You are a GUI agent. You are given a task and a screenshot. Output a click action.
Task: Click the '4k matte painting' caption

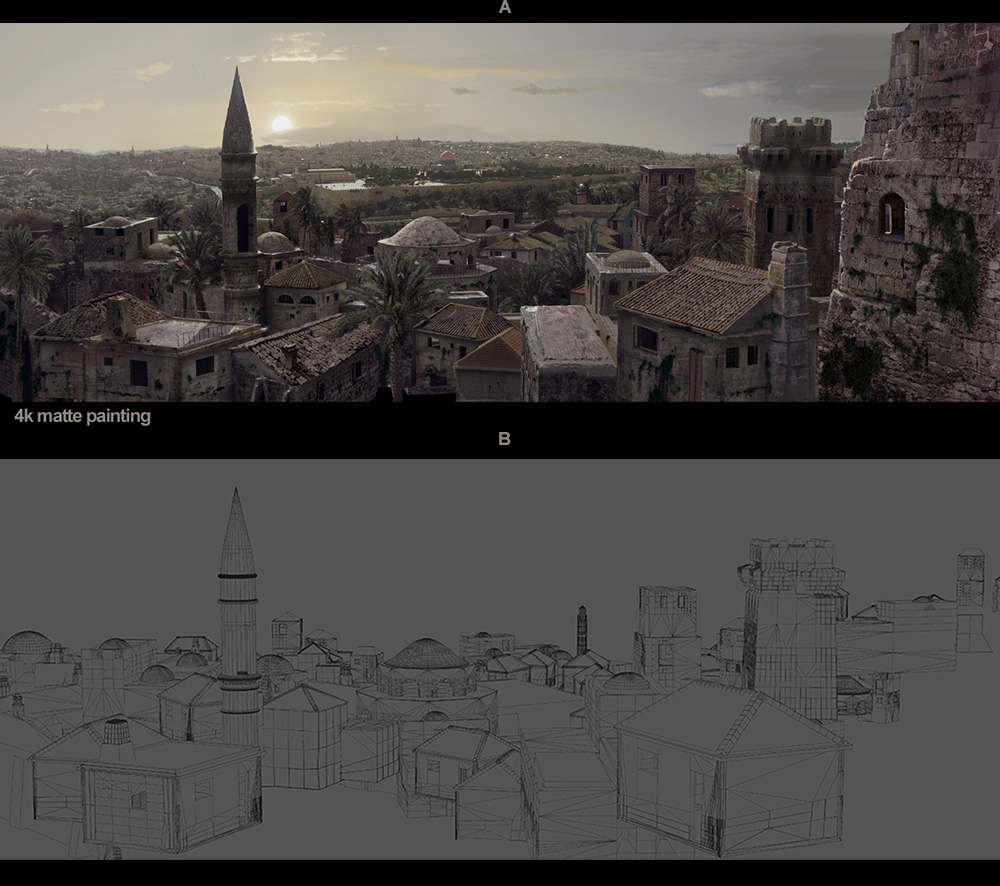tap(83, 417)
